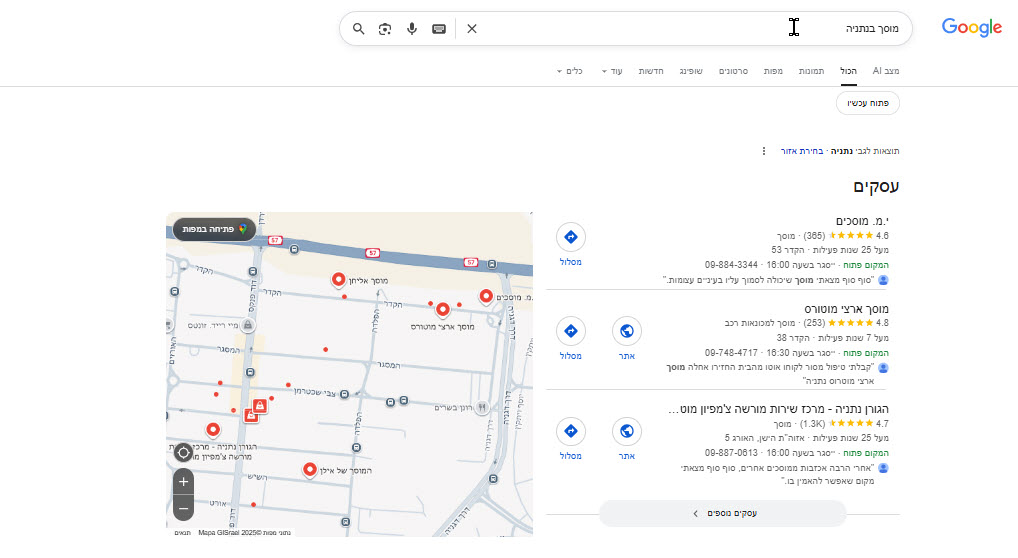The width and height of the screenshot is (1018, 558).
Task: Click פתיחה במפות button on map
Action: (214, 229)
